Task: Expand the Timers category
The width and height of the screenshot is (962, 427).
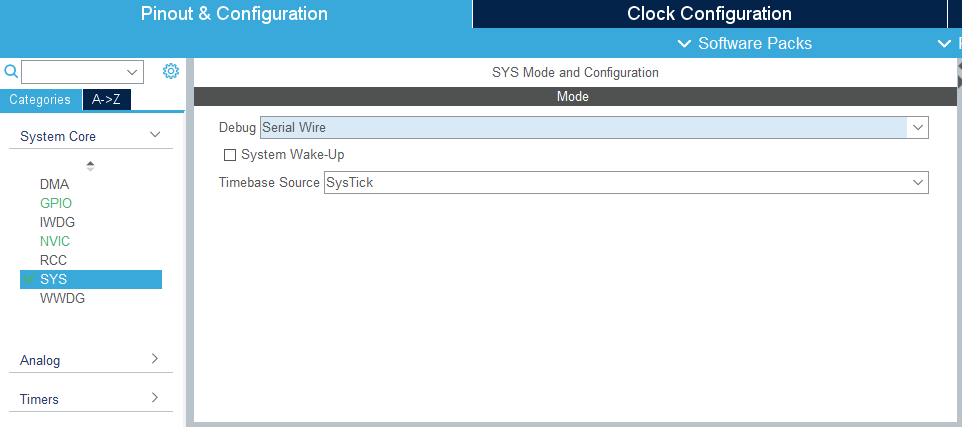Action: pos(155,398)
